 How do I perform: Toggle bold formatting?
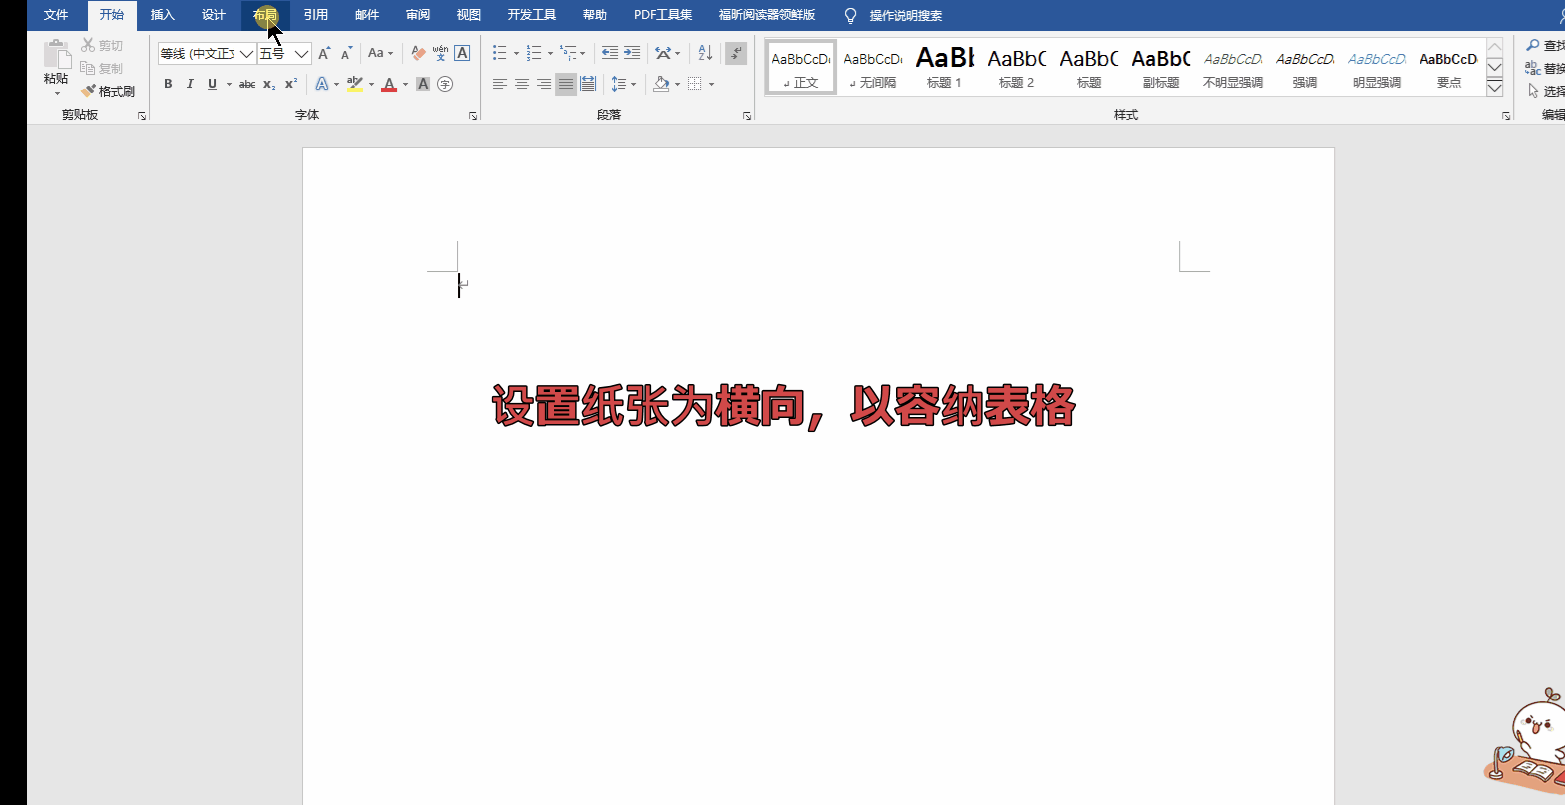tap(168, 84)
